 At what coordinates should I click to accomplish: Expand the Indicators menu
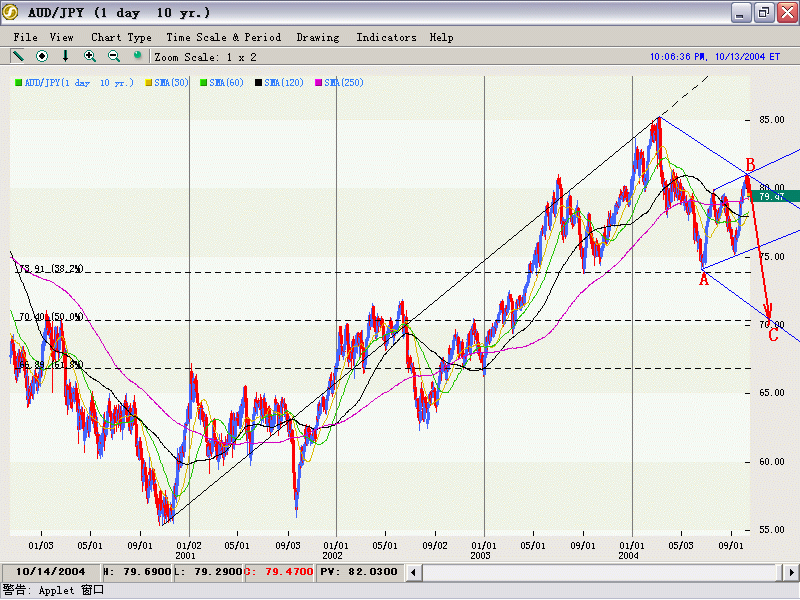tap(386, 37)
